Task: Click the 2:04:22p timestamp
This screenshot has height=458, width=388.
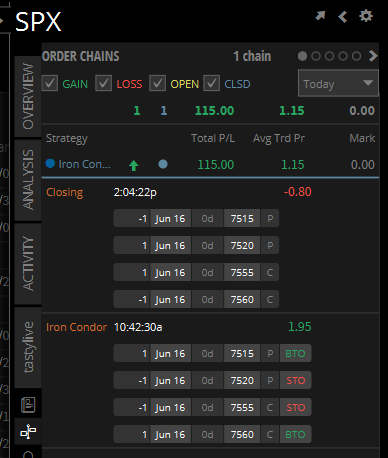Action: pos(135,192)
